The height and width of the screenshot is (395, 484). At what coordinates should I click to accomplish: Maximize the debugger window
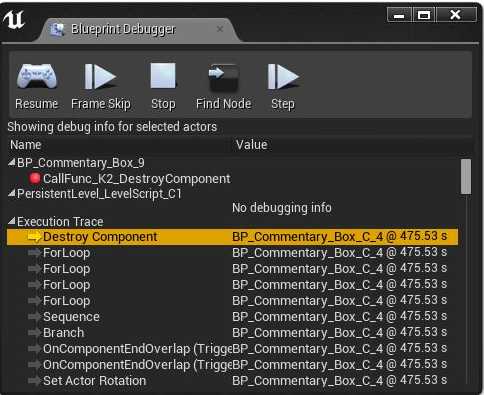(424, 15)
